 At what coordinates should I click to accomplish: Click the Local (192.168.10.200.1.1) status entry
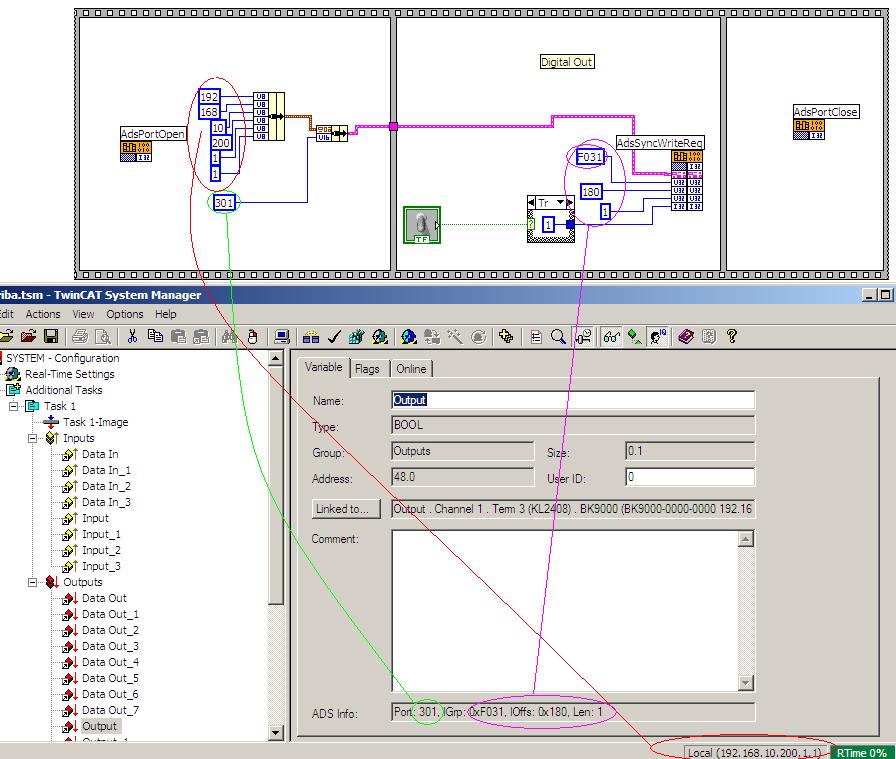[754, 753]
